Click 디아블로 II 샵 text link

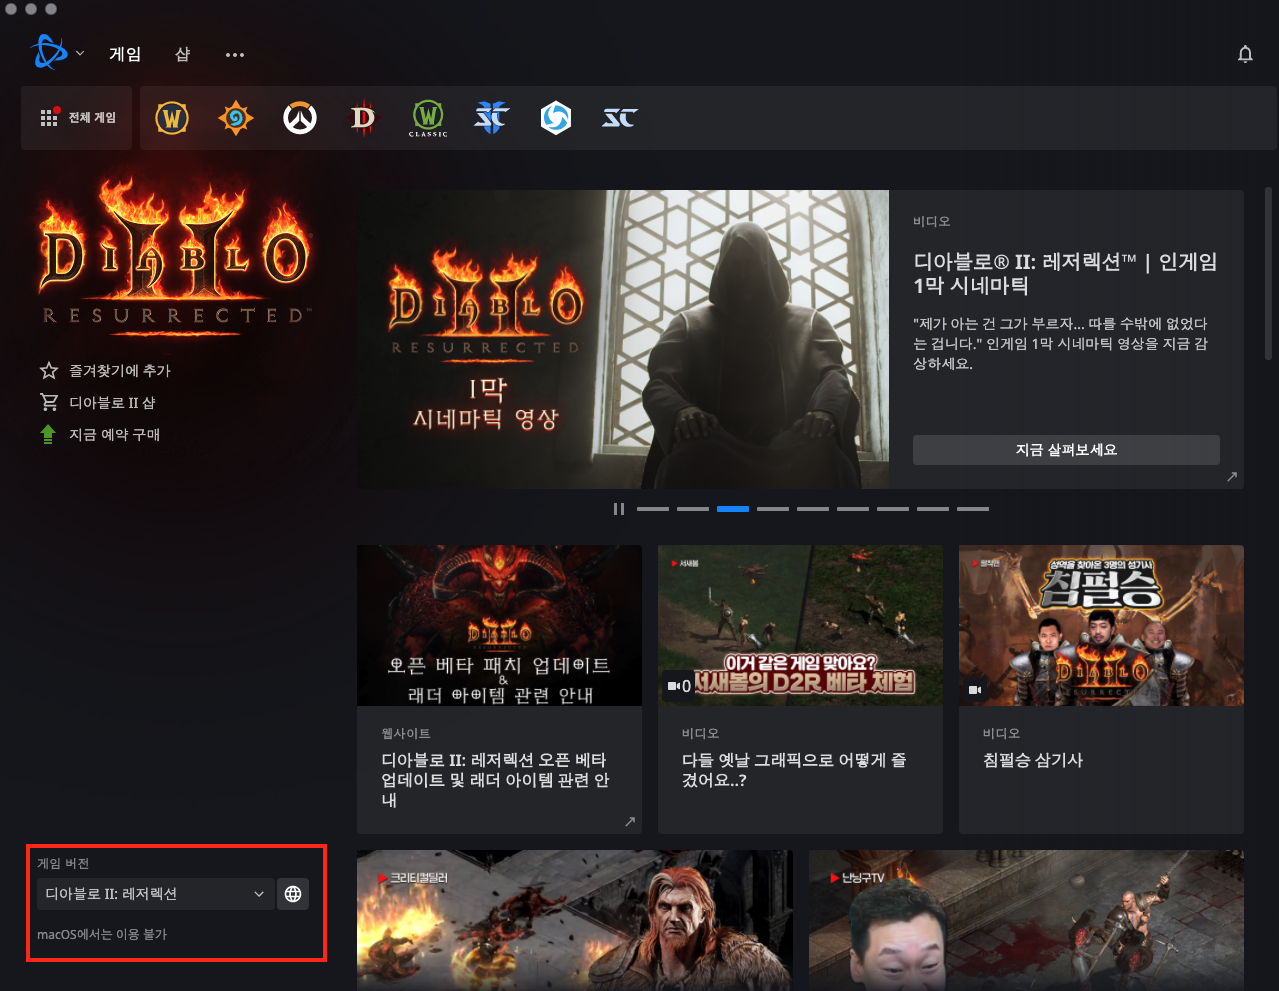click(x=112, y=402)
